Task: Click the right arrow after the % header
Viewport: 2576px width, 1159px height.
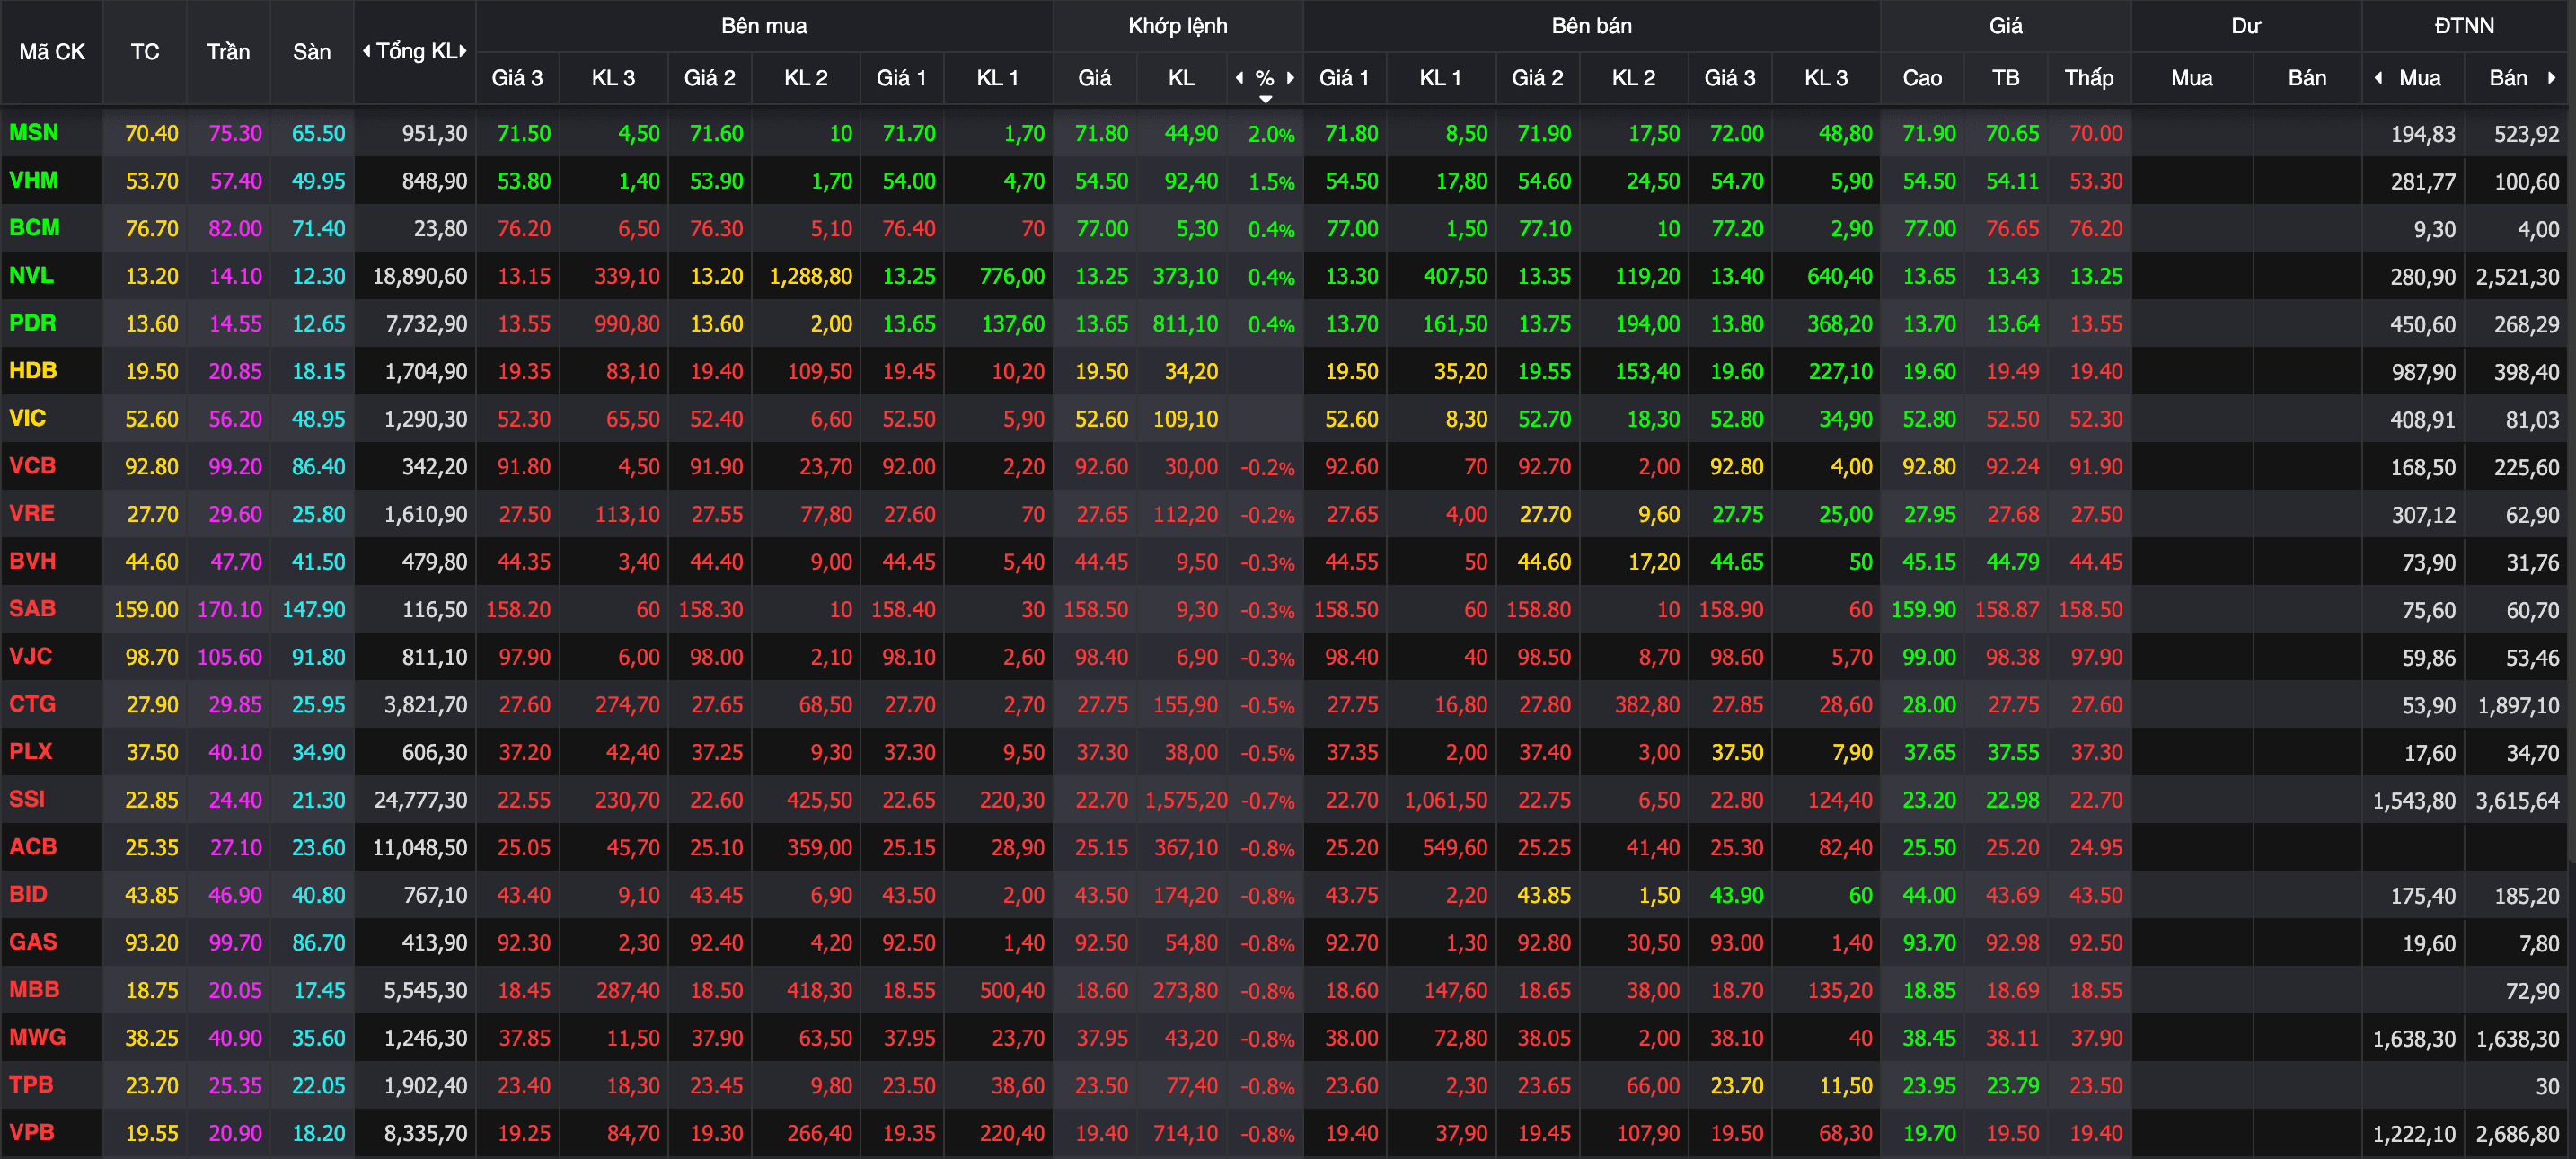Action: pyautogui.click(x=1290, y=78)
